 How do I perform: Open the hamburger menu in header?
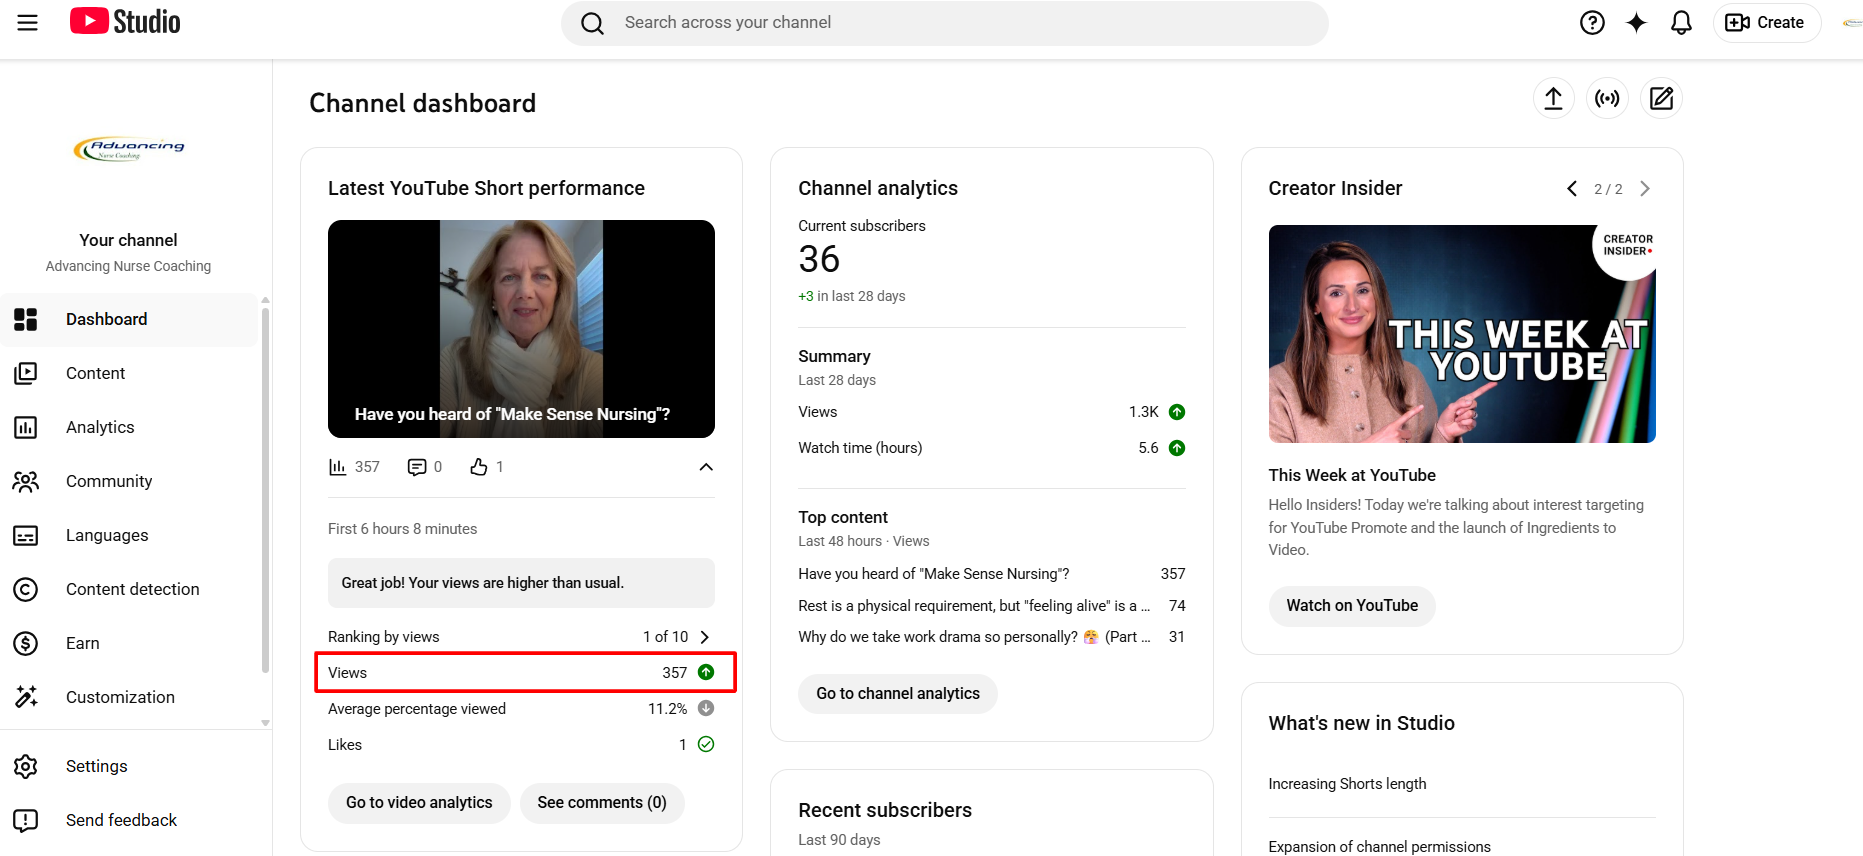(28, 22)
